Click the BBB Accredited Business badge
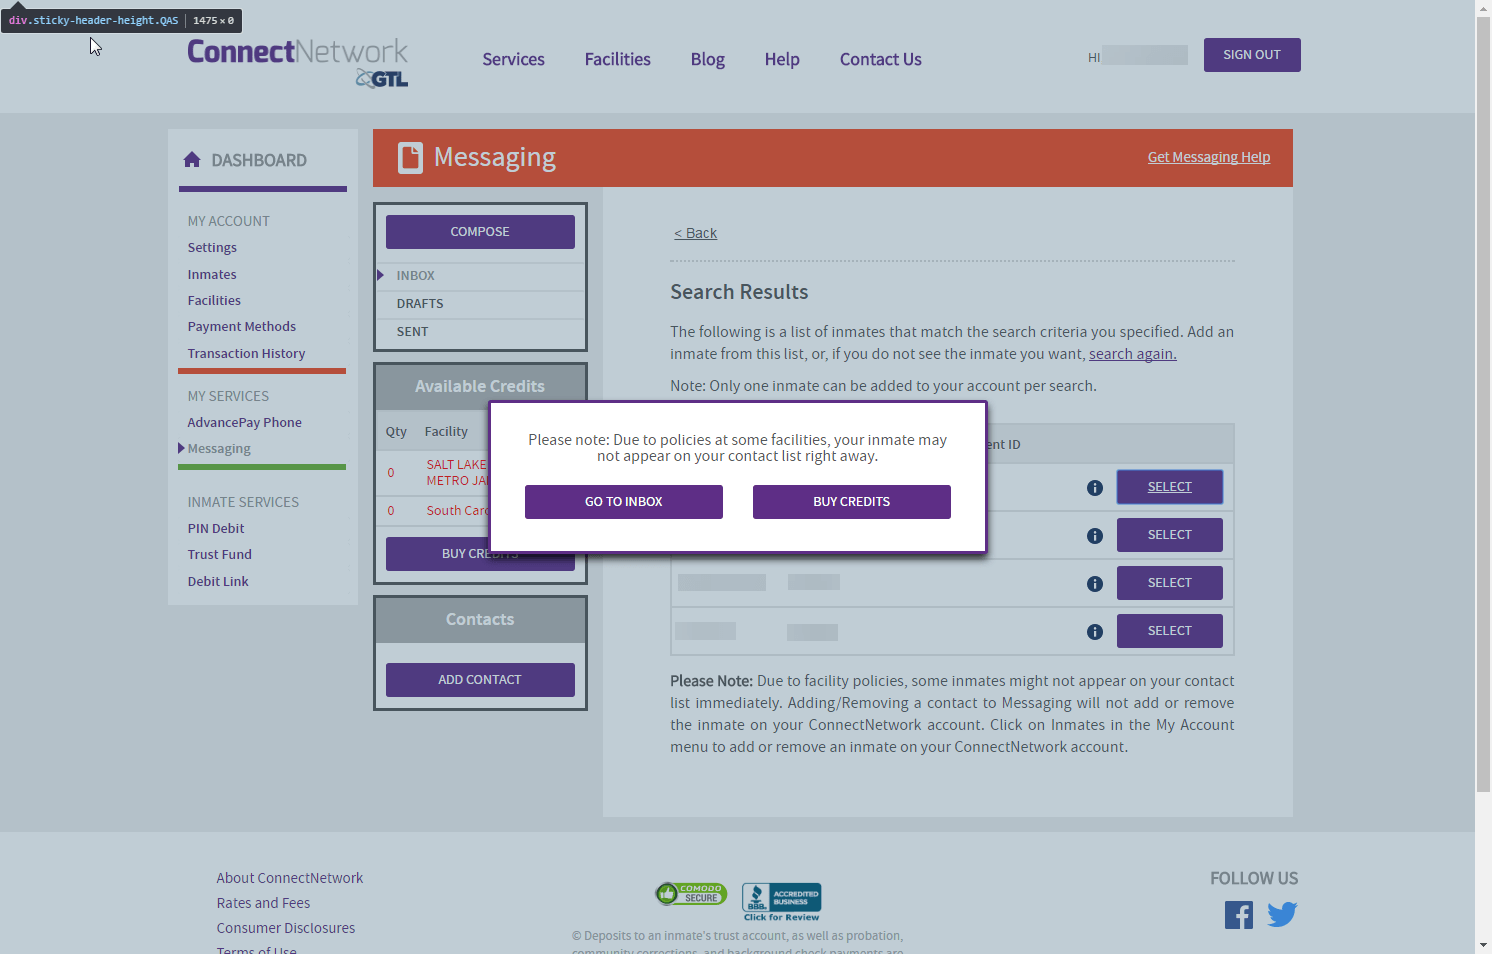Screen dimensions: 1492x954 (782, 902)
